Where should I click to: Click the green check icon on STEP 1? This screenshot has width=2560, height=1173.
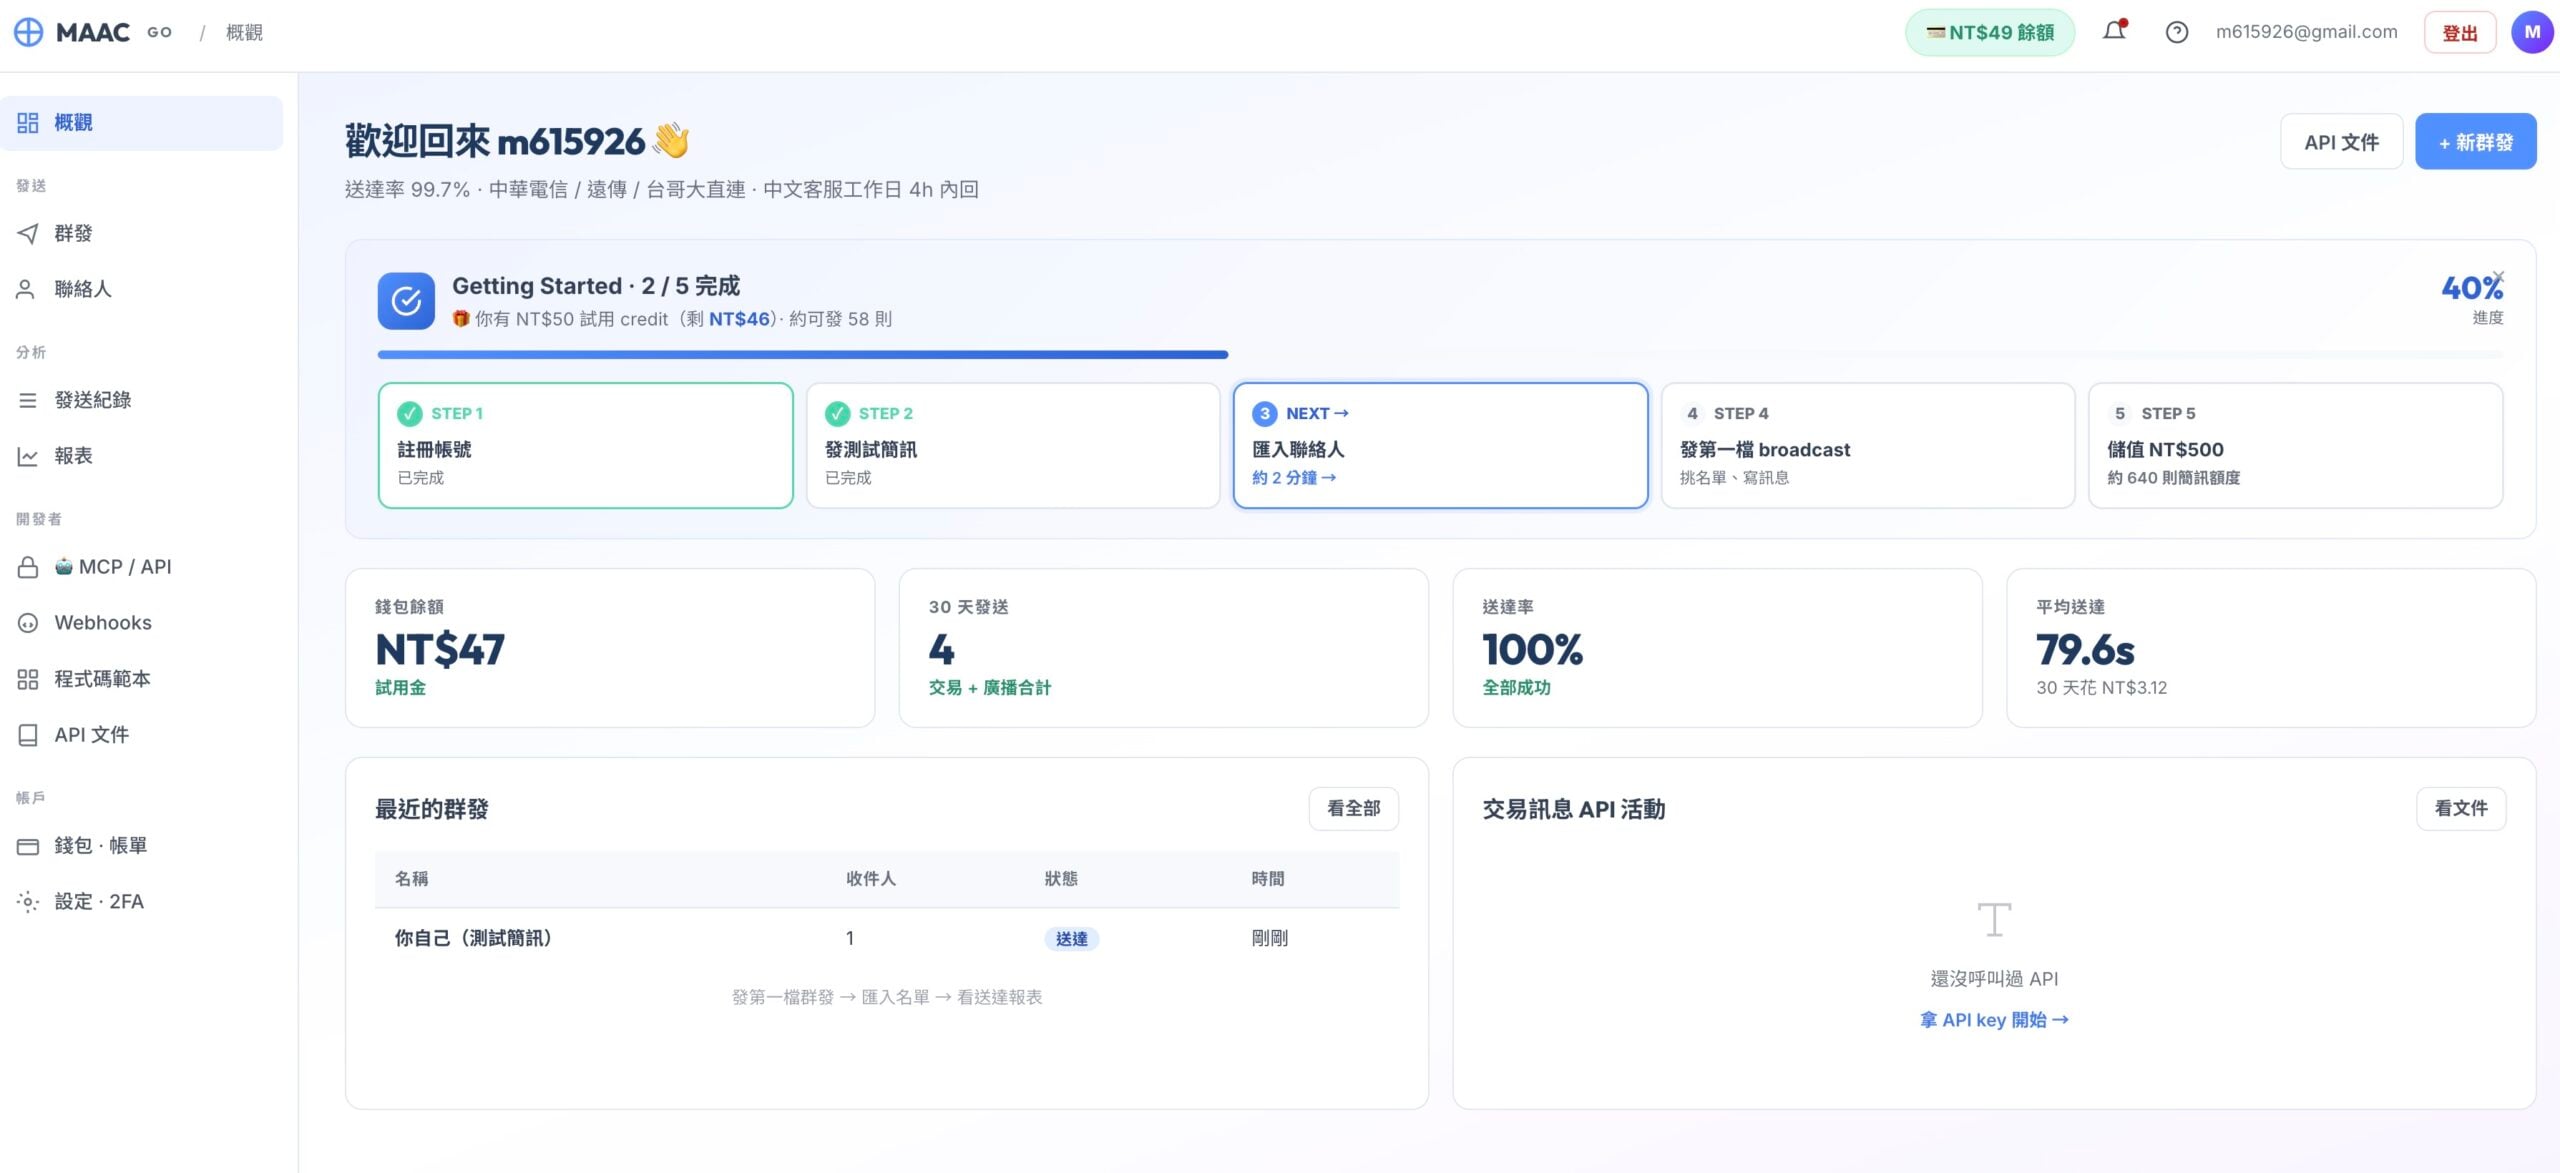(409, 414)
